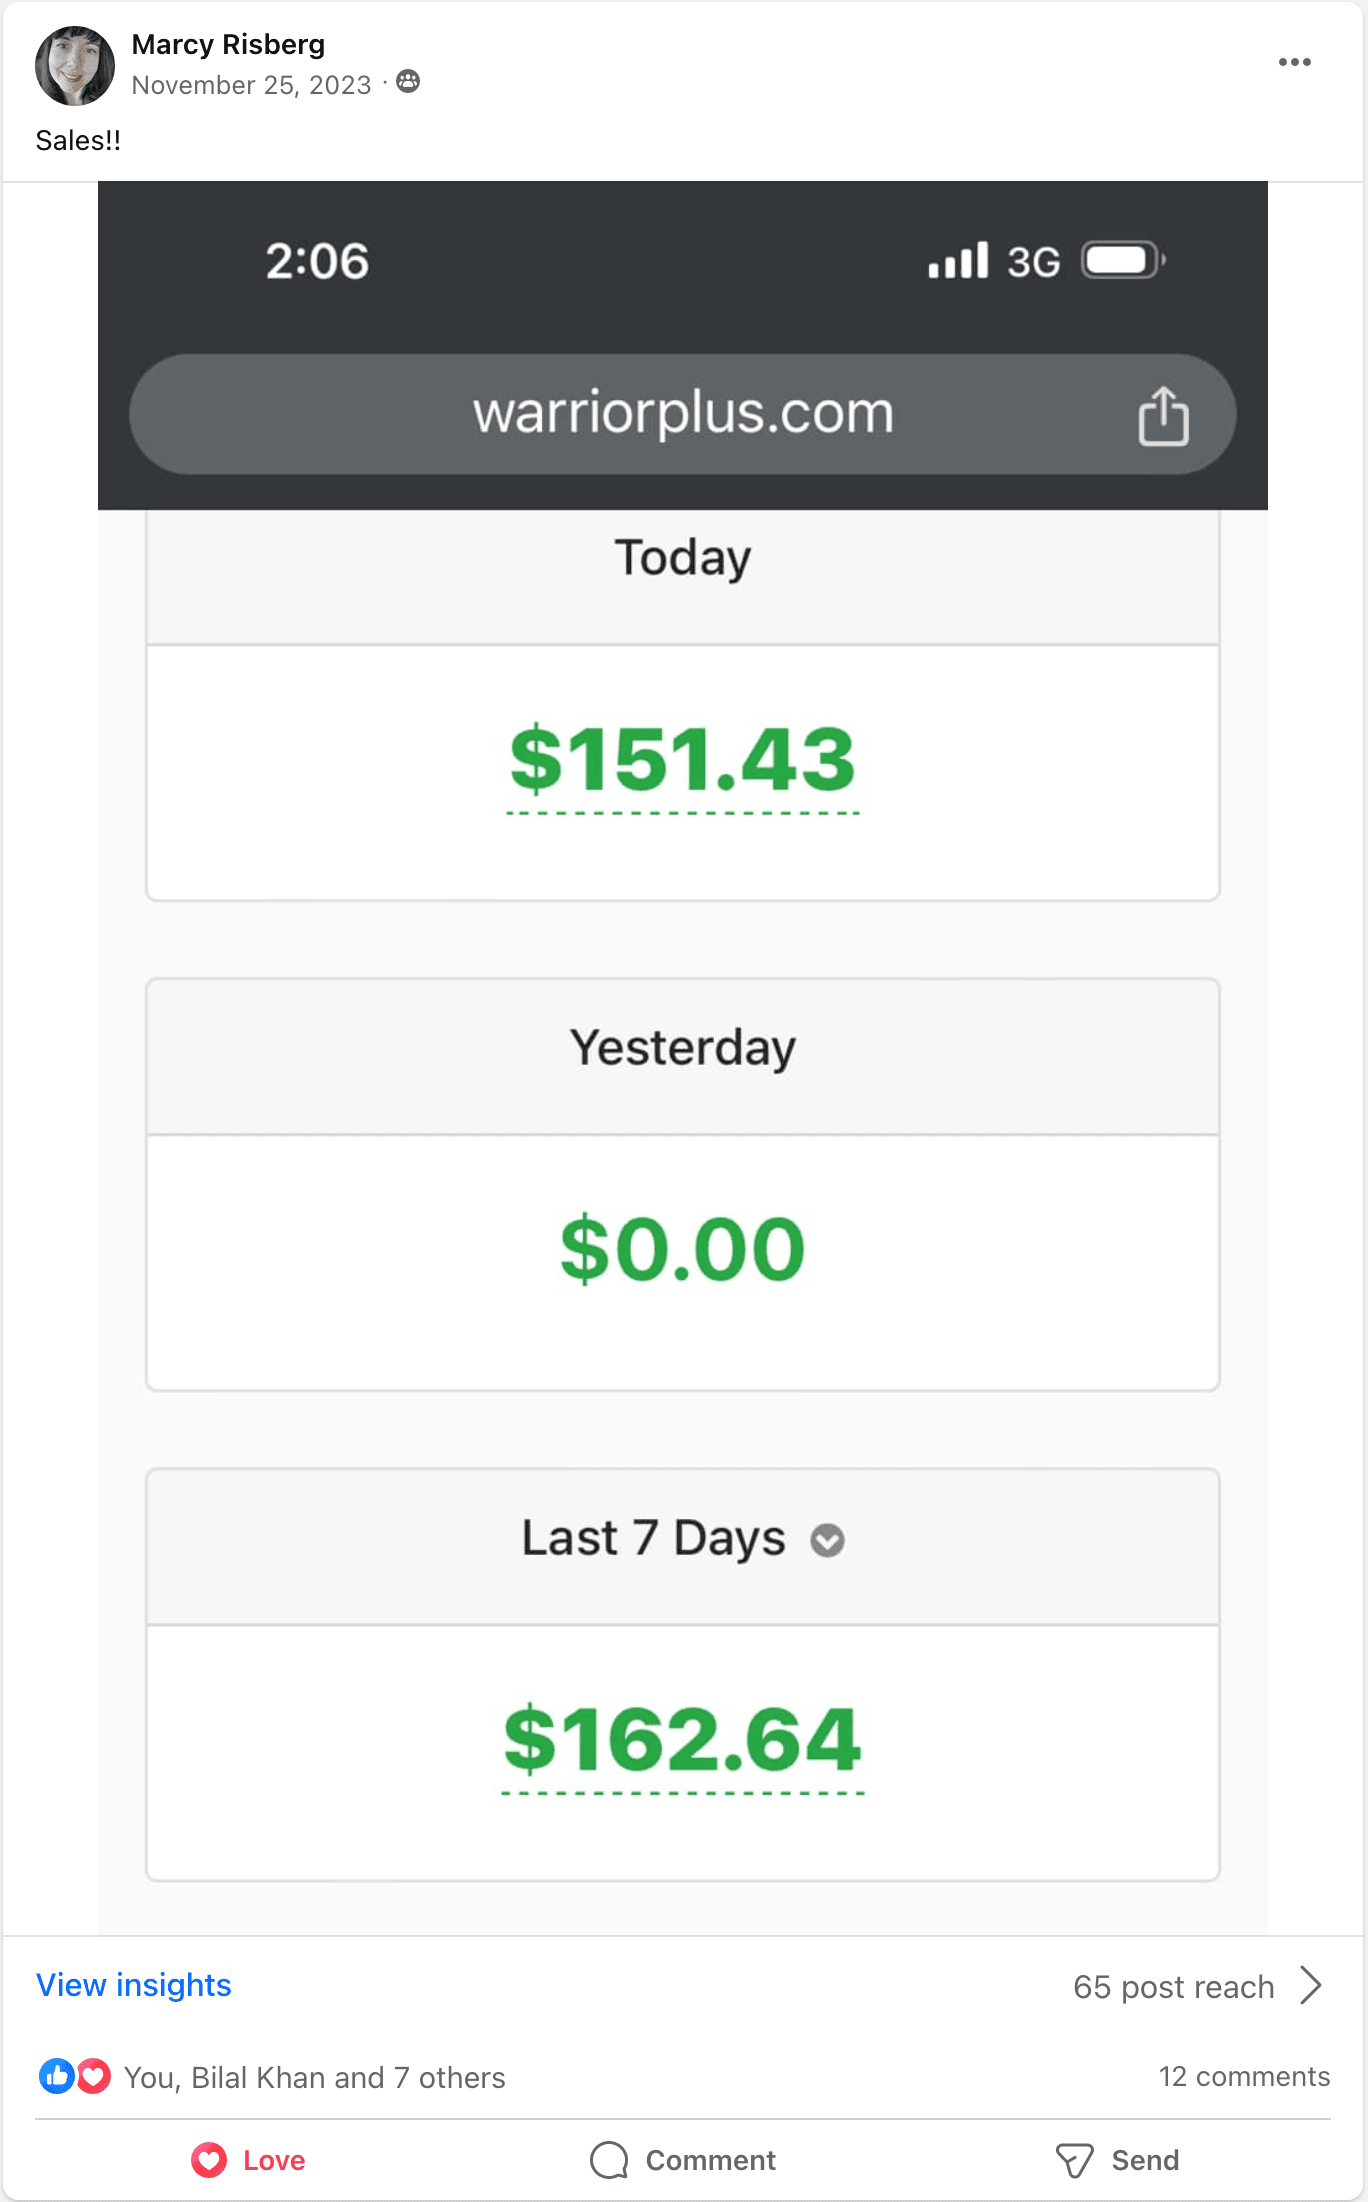Open the three-dot post options menu
This screenshot has width=1368, height=2202.
(x=1294, y=62)
